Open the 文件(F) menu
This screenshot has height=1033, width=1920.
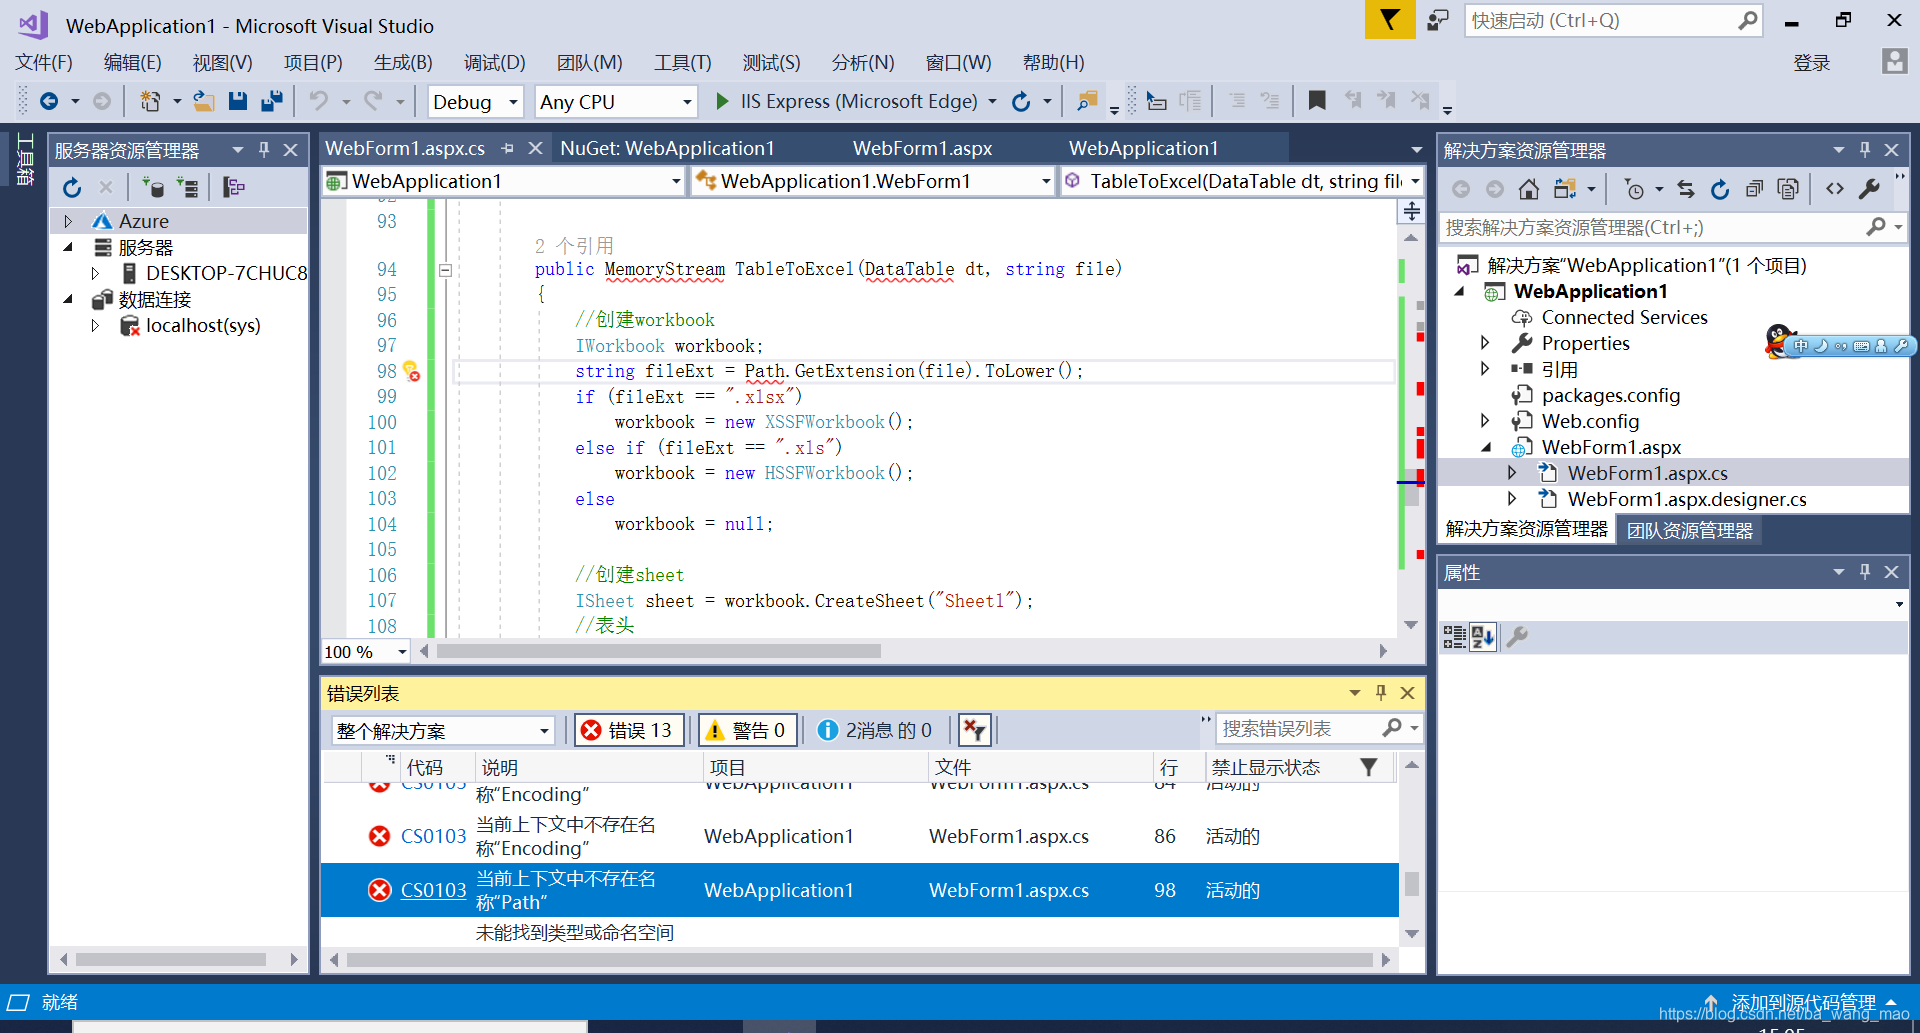click(44, 62)
